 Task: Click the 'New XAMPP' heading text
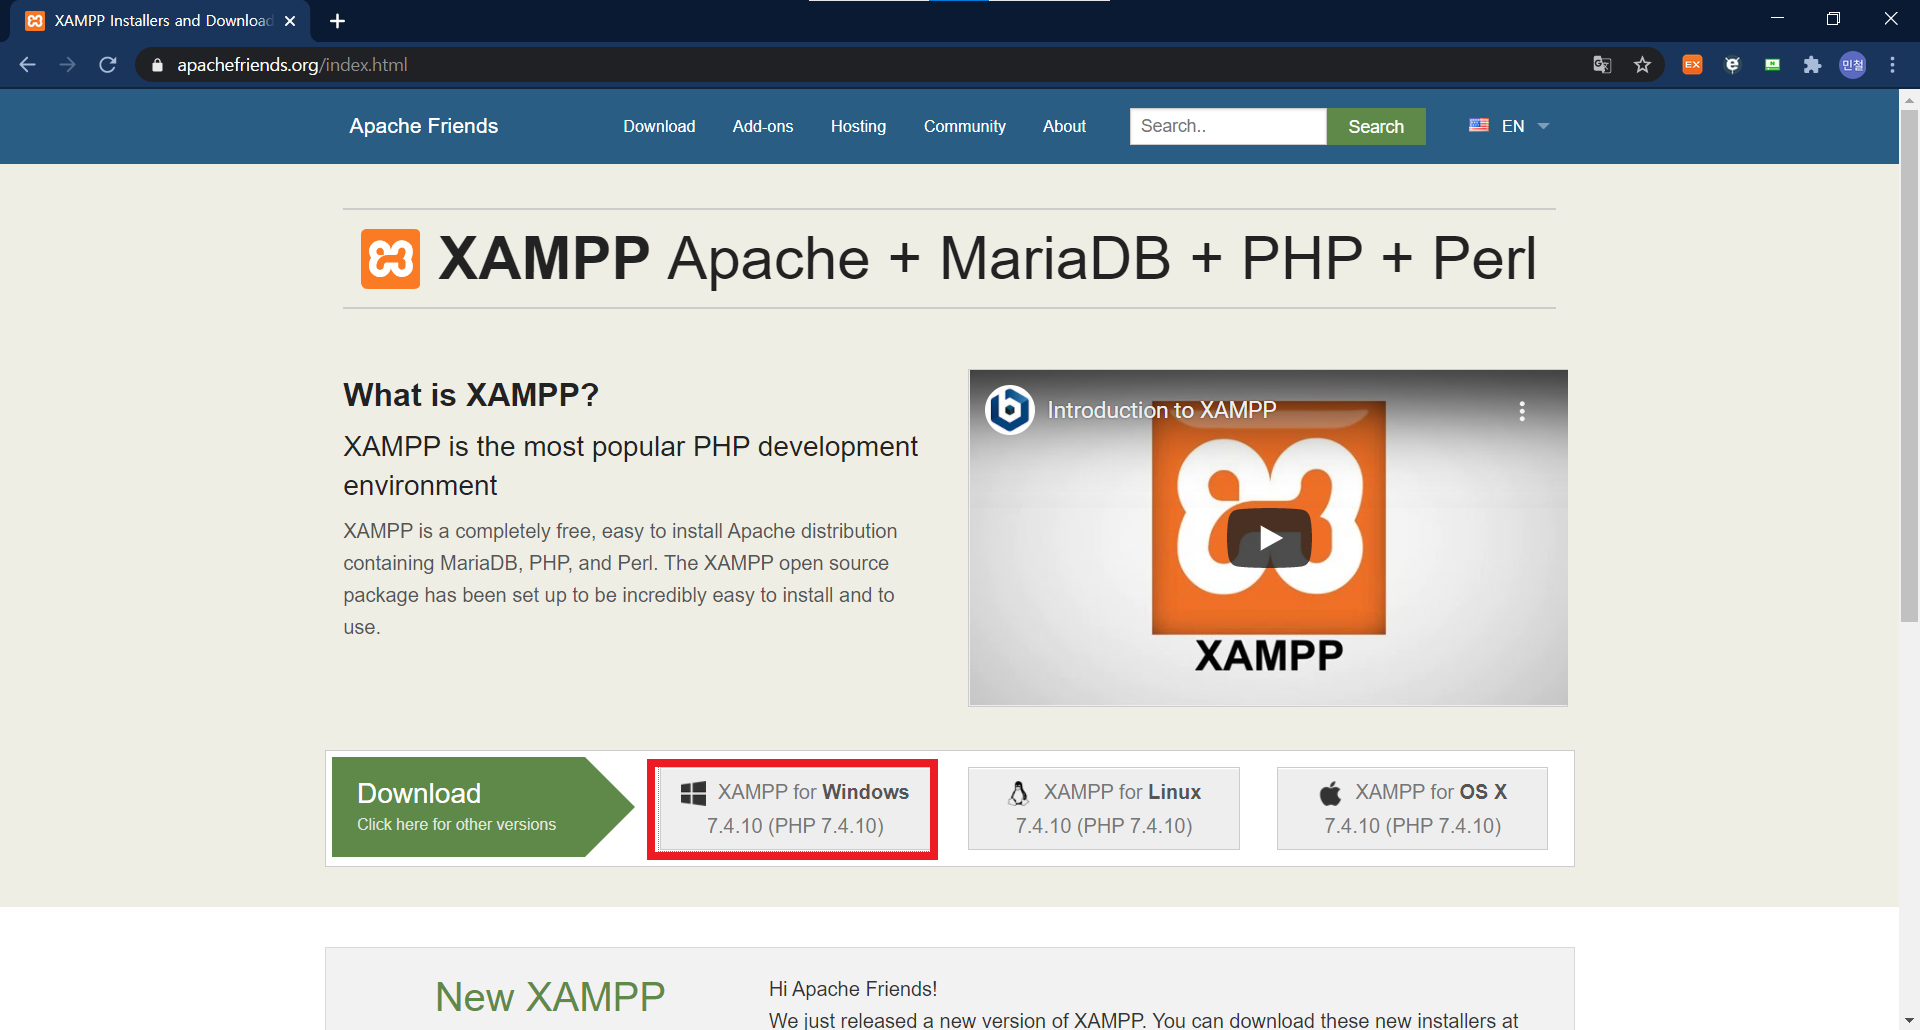coord(550,997)
